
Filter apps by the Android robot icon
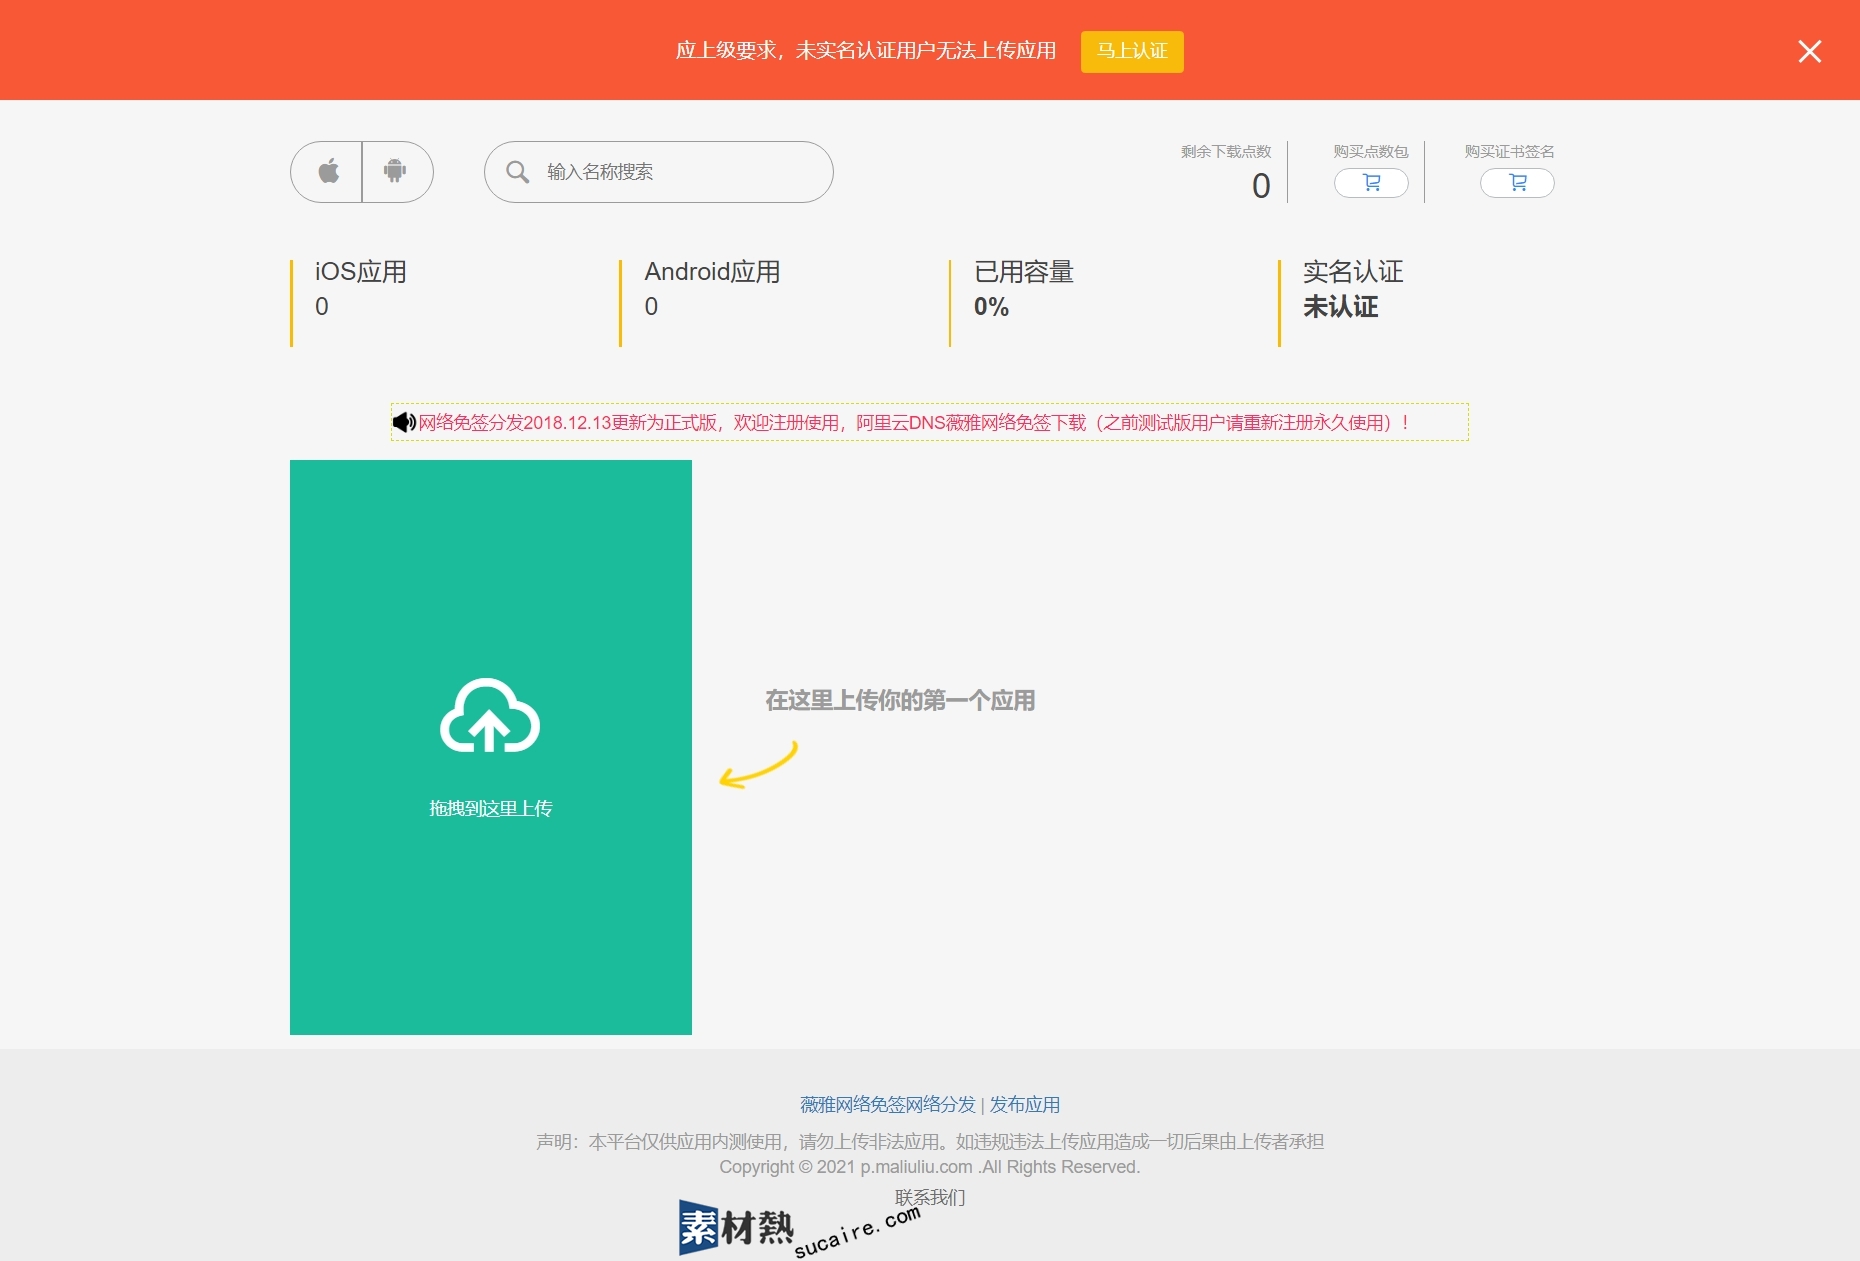pyautogui.click(x=397, y=172)
